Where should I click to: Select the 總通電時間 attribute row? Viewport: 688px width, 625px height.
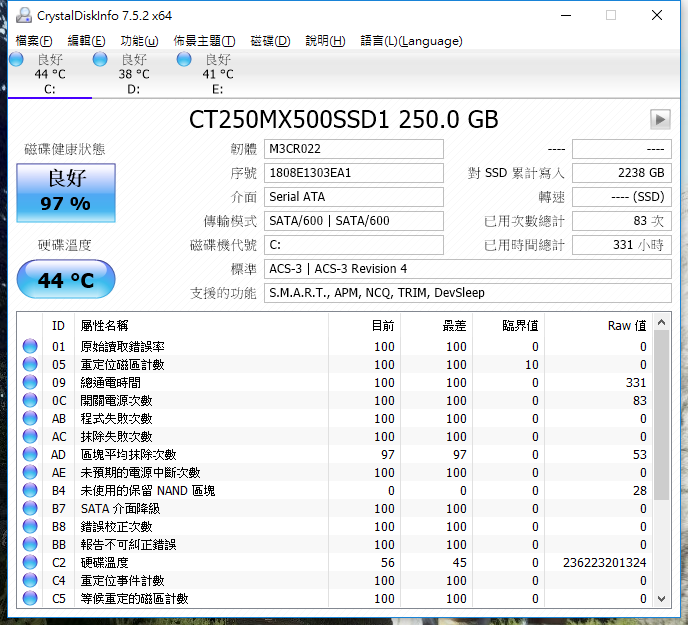[x=336, y=382]
